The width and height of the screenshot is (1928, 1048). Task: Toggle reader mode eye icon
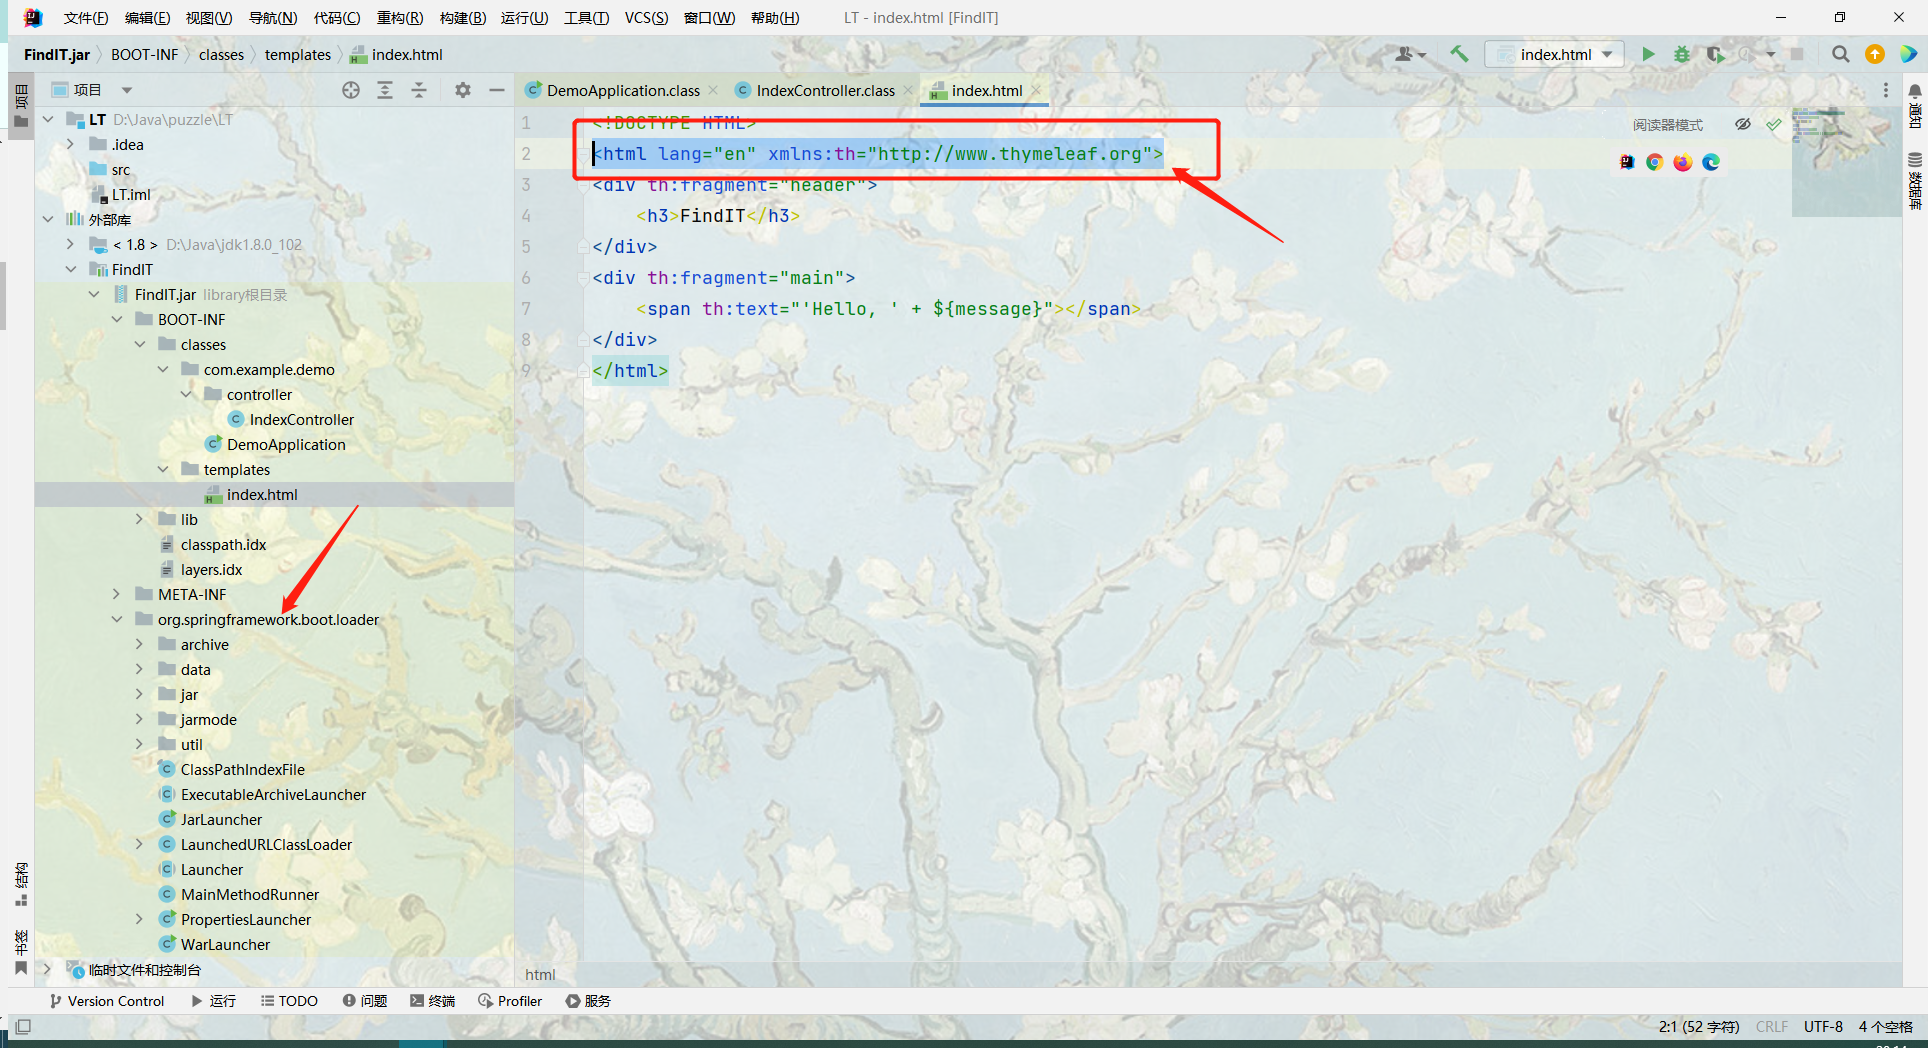1743,124
